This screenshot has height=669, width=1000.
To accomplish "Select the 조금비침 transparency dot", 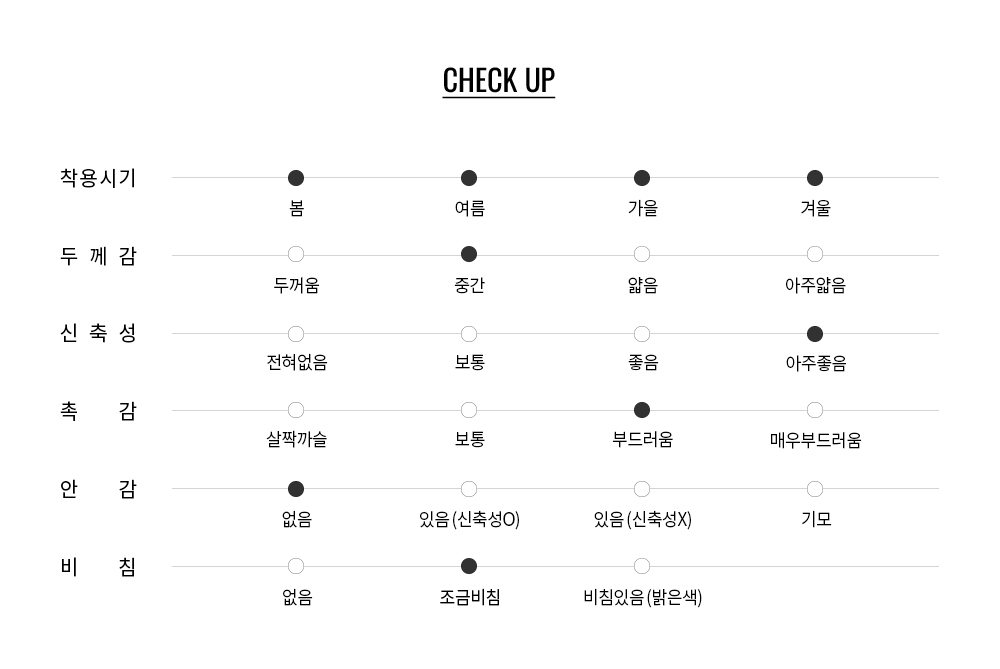I will click(469, 566).
